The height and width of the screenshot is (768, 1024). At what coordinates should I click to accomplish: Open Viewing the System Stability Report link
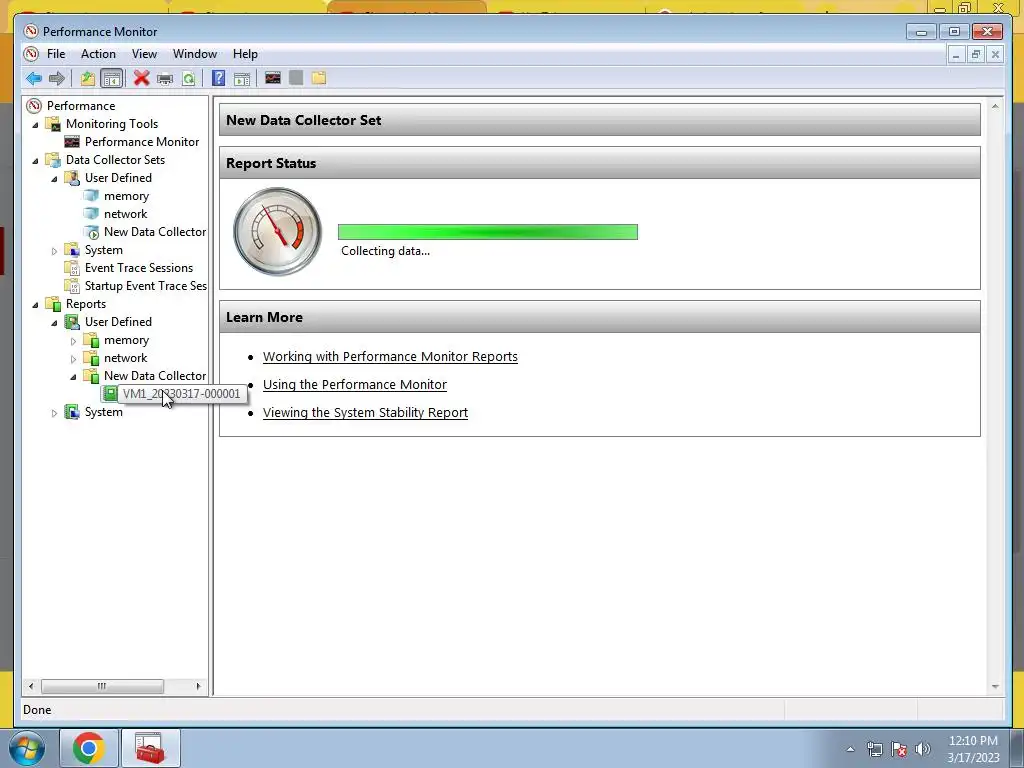click(365, 413)
